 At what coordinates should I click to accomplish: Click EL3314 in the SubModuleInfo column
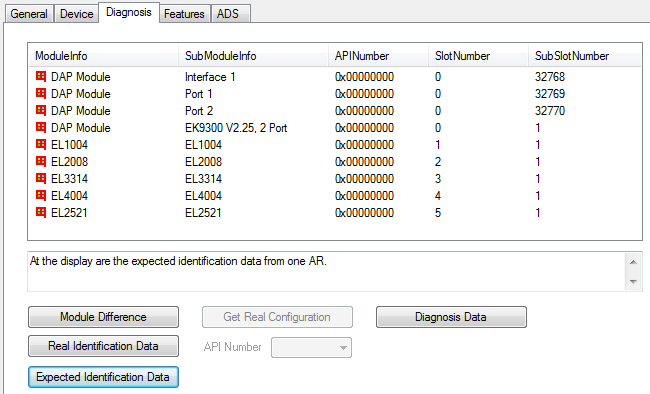click(203, 179)
